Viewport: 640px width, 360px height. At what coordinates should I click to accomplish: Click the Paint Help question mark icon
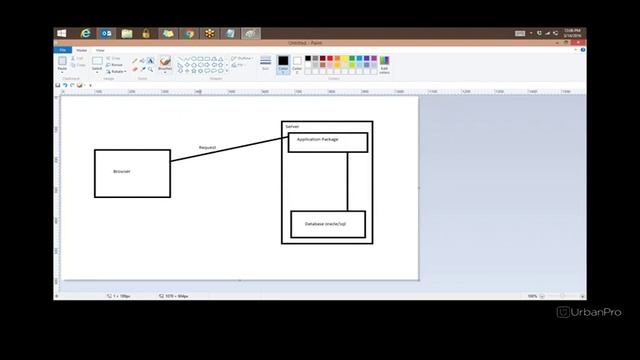583,50
